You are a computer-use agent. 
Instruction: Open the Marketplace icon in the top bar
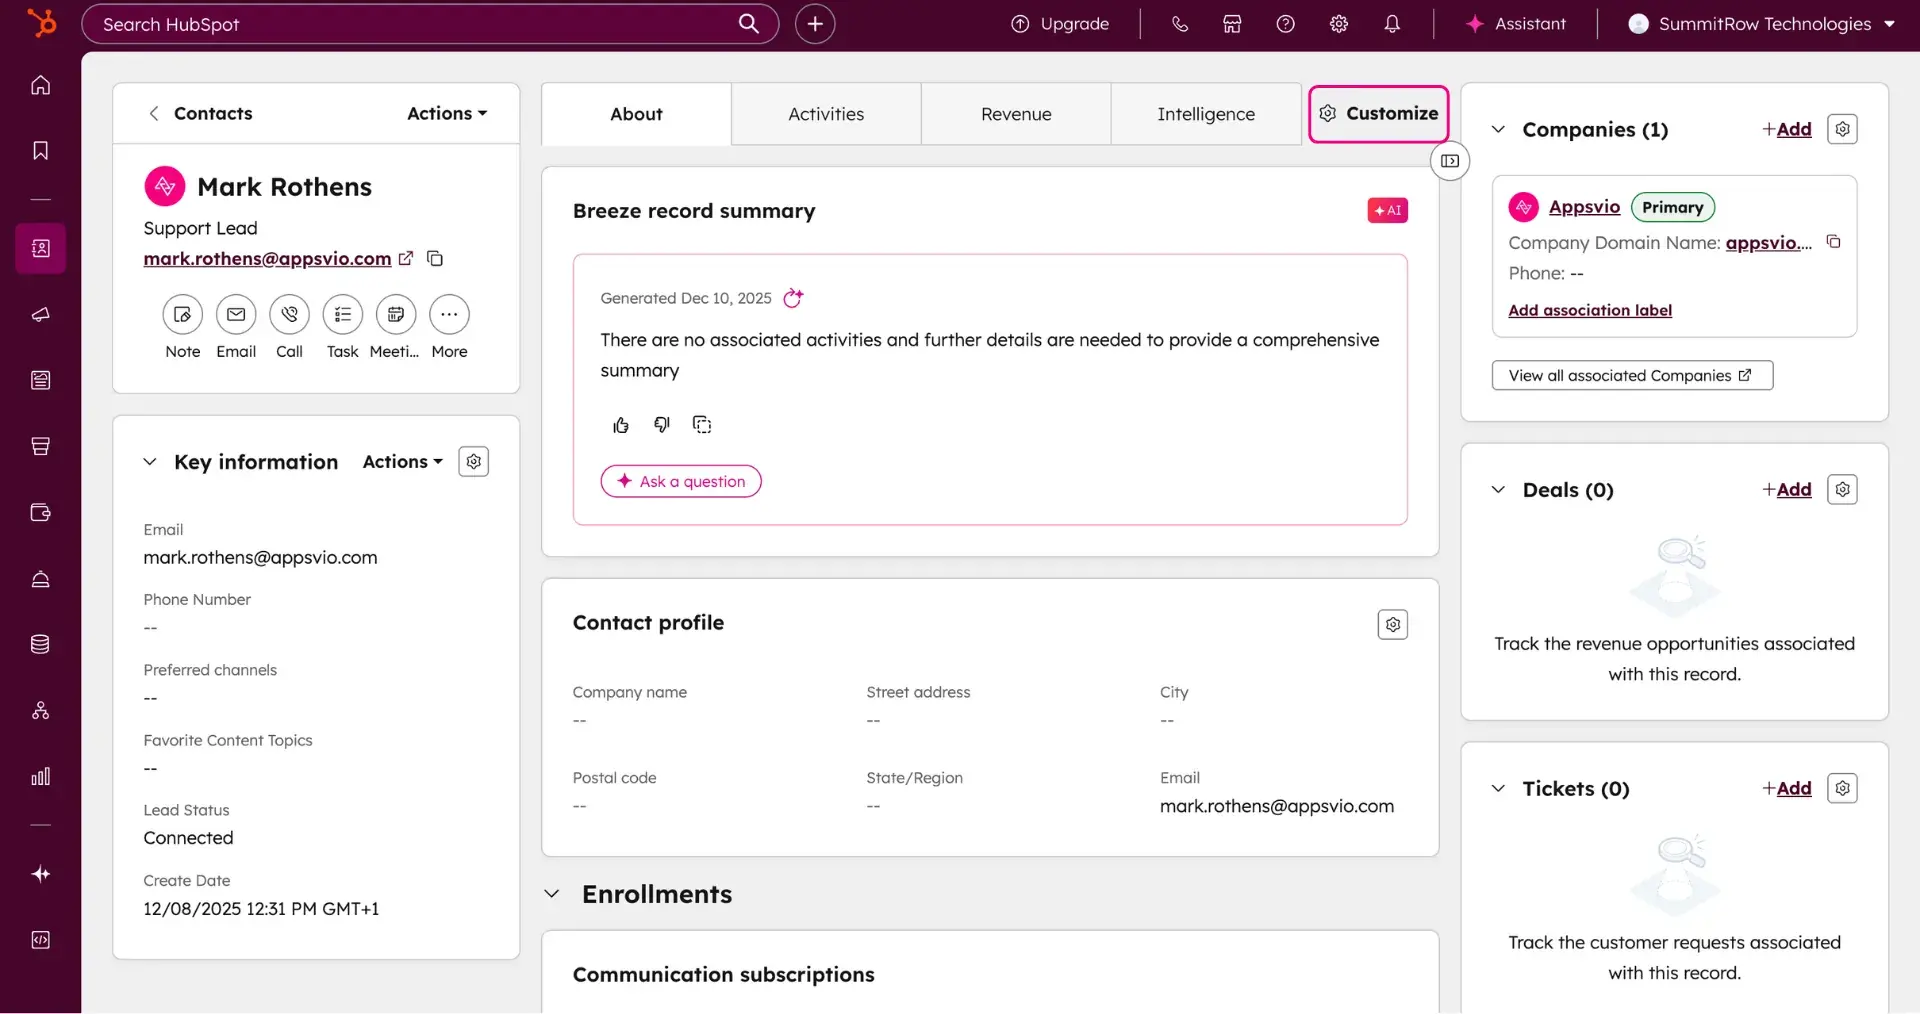click(x=1232, y=23)
